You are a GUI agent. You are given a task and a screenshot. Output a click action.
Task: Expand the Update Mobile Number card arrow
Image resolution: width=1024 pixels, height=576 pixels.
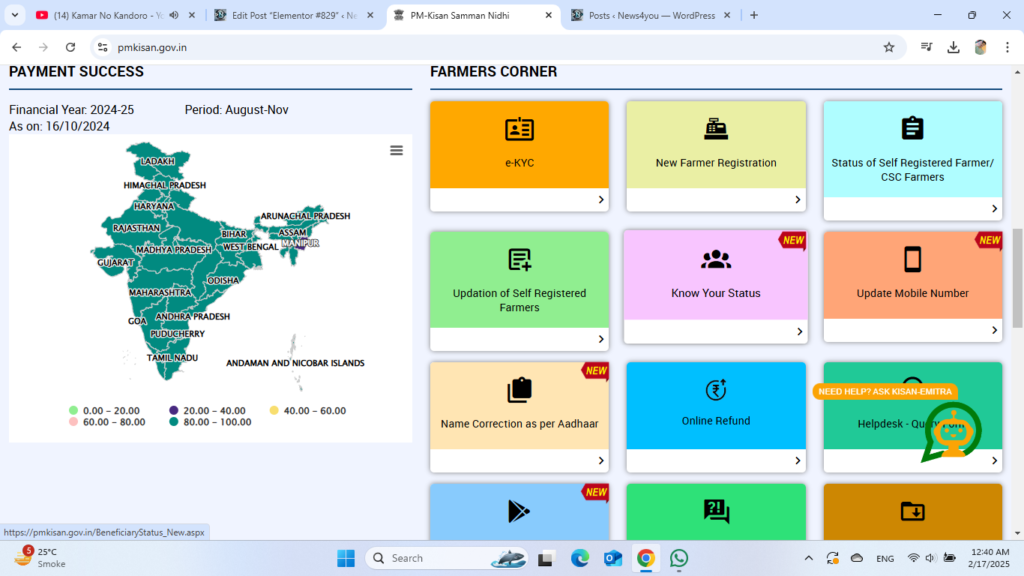pos(994,330)
